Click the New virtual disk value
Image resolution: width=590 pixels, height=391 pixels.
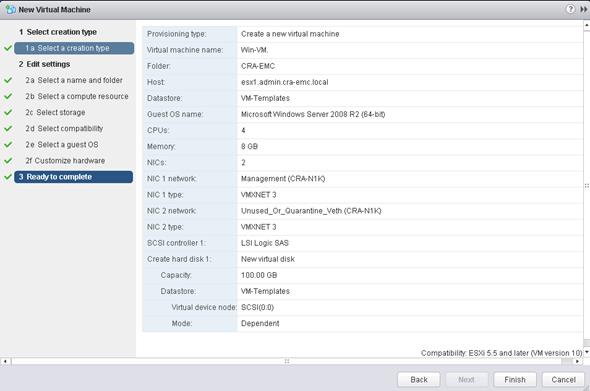[268, 259]
